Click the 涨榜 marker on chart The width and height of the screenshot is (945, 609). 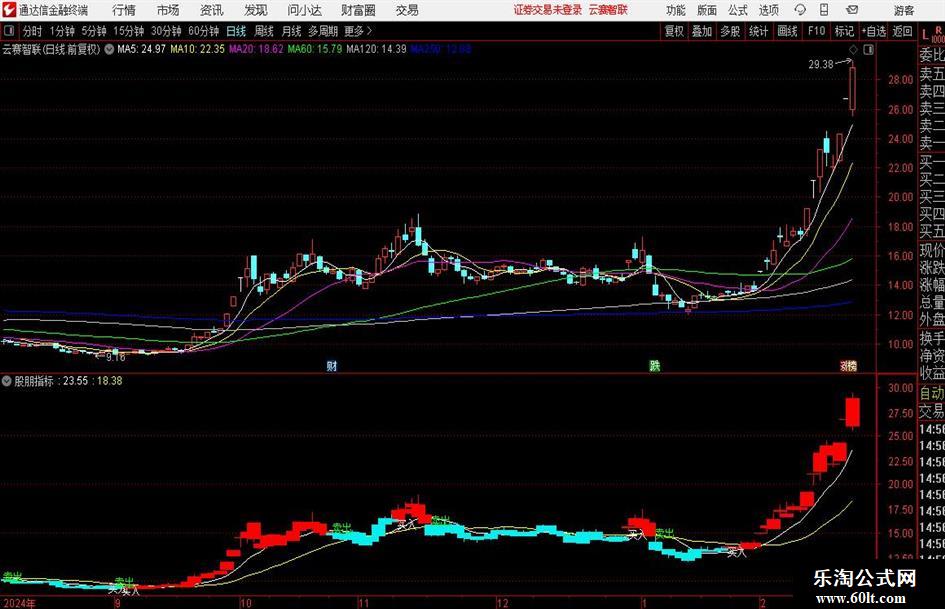click(x=849, y=365)
